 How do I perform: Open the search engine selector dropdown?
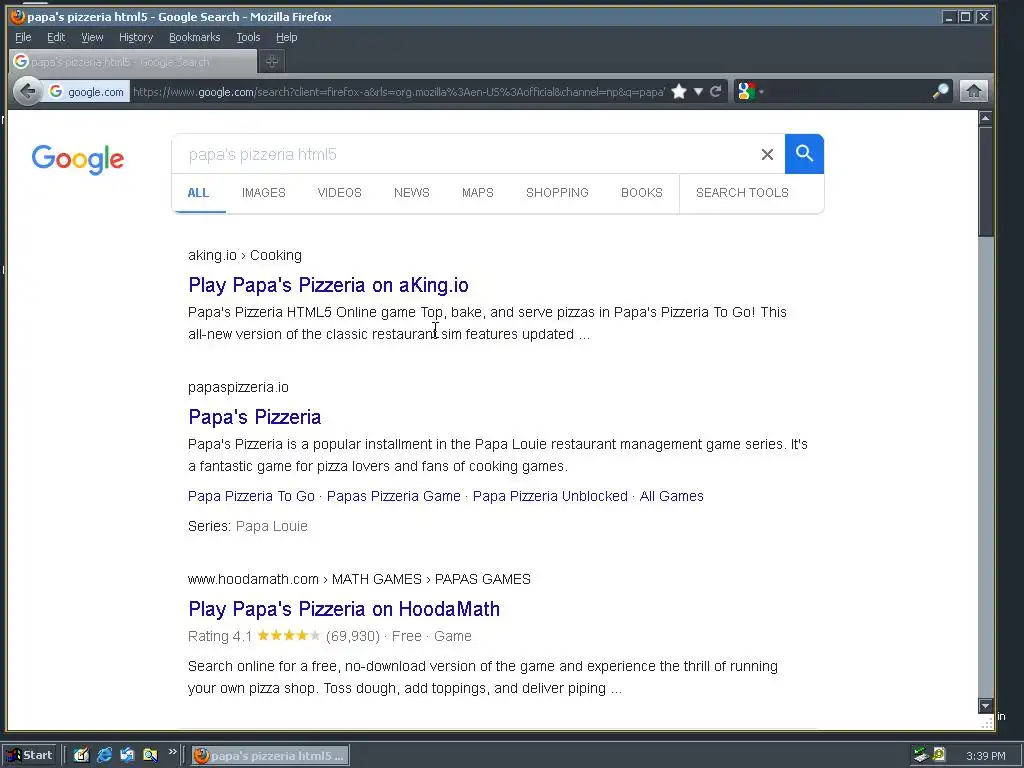pyautogui.click(x=750, y=91)
